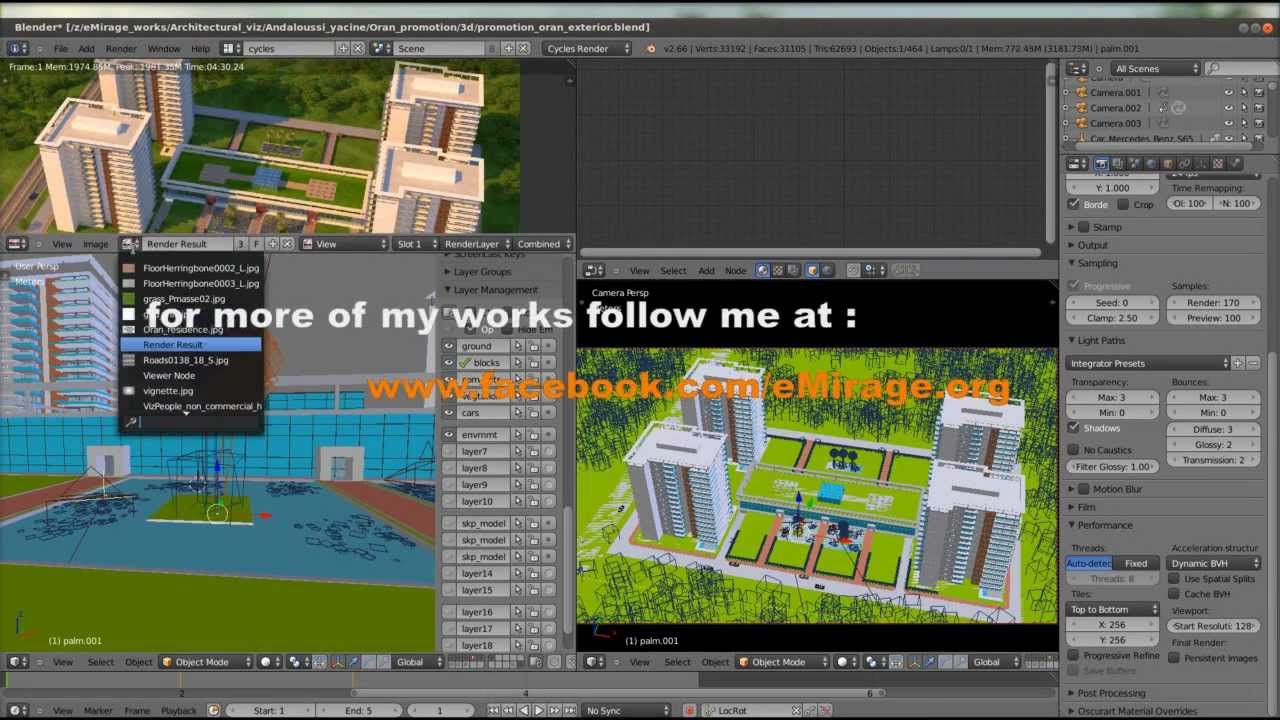Open the Top to Bottom tile order dropdown
The width and height of the screenshot is (1280, 720).
pyautogui.click(x=1113, y=609)
